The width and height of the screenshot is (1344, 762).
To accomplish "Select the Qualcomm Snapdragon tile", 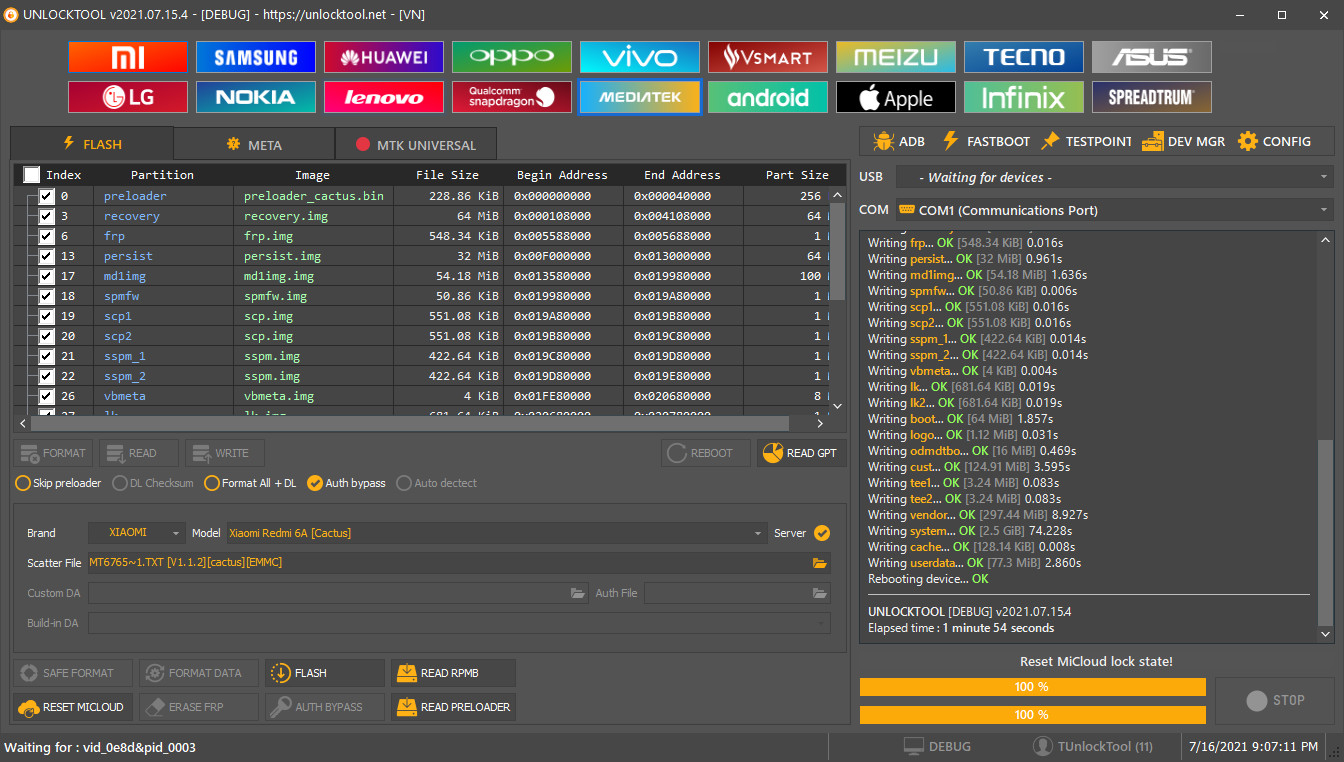I will [512, 97].
